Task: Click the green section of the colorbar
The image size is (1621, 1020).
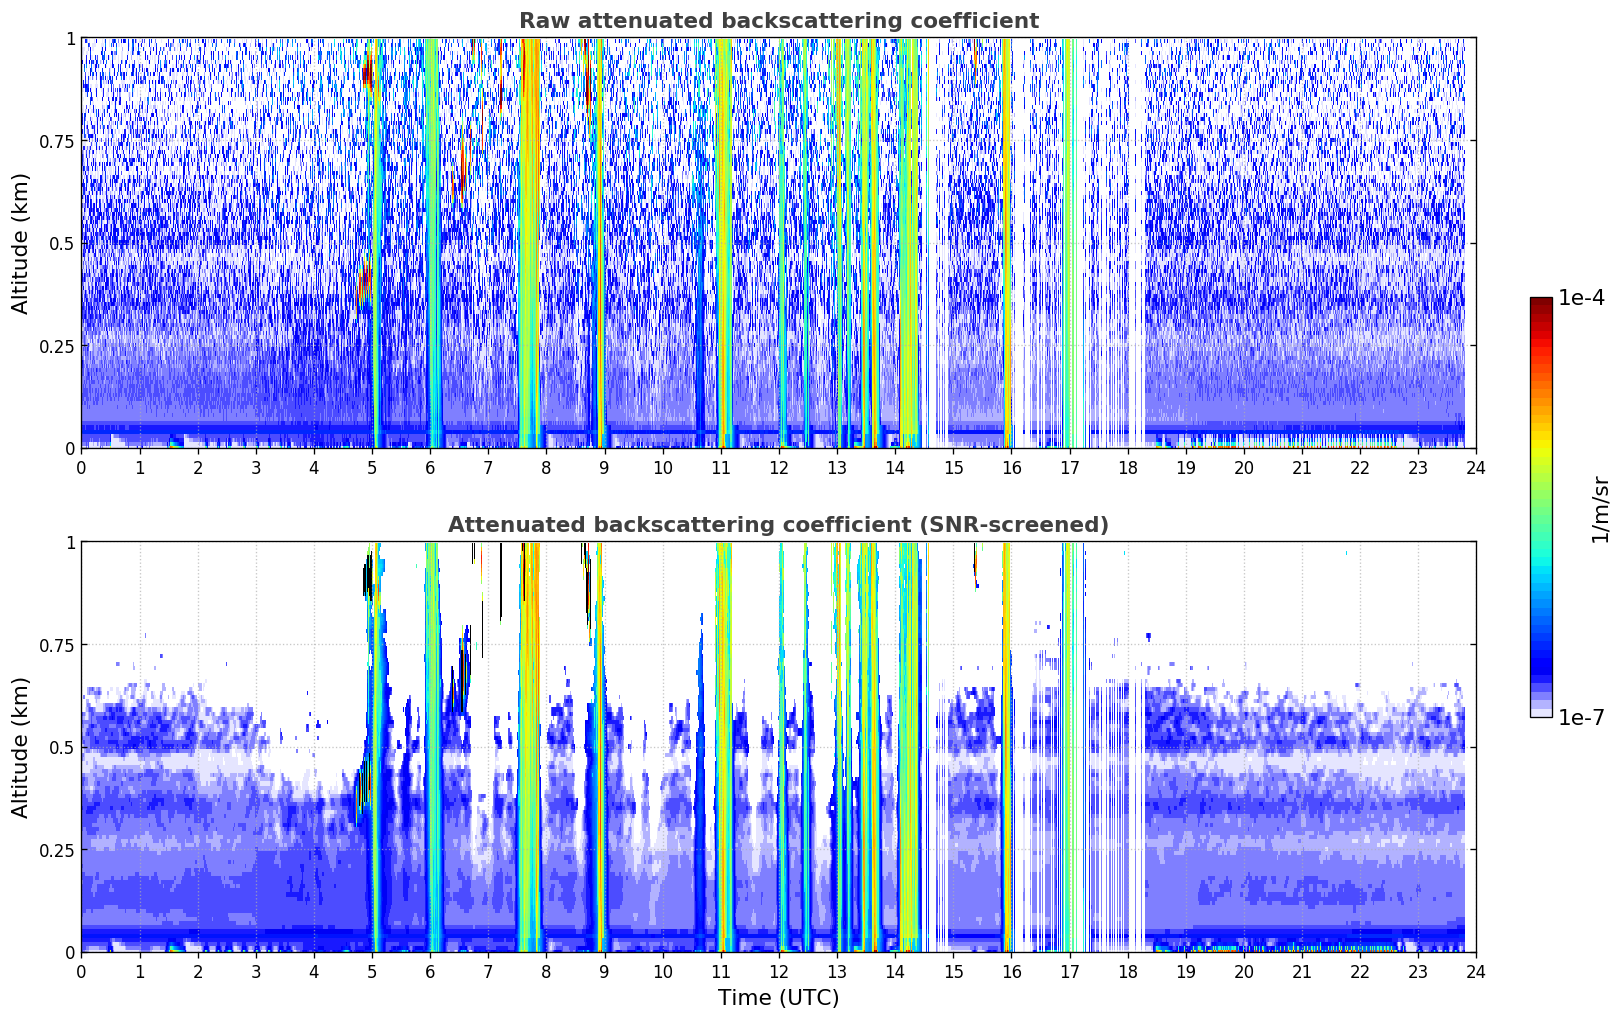Action: pos(1541,500)
